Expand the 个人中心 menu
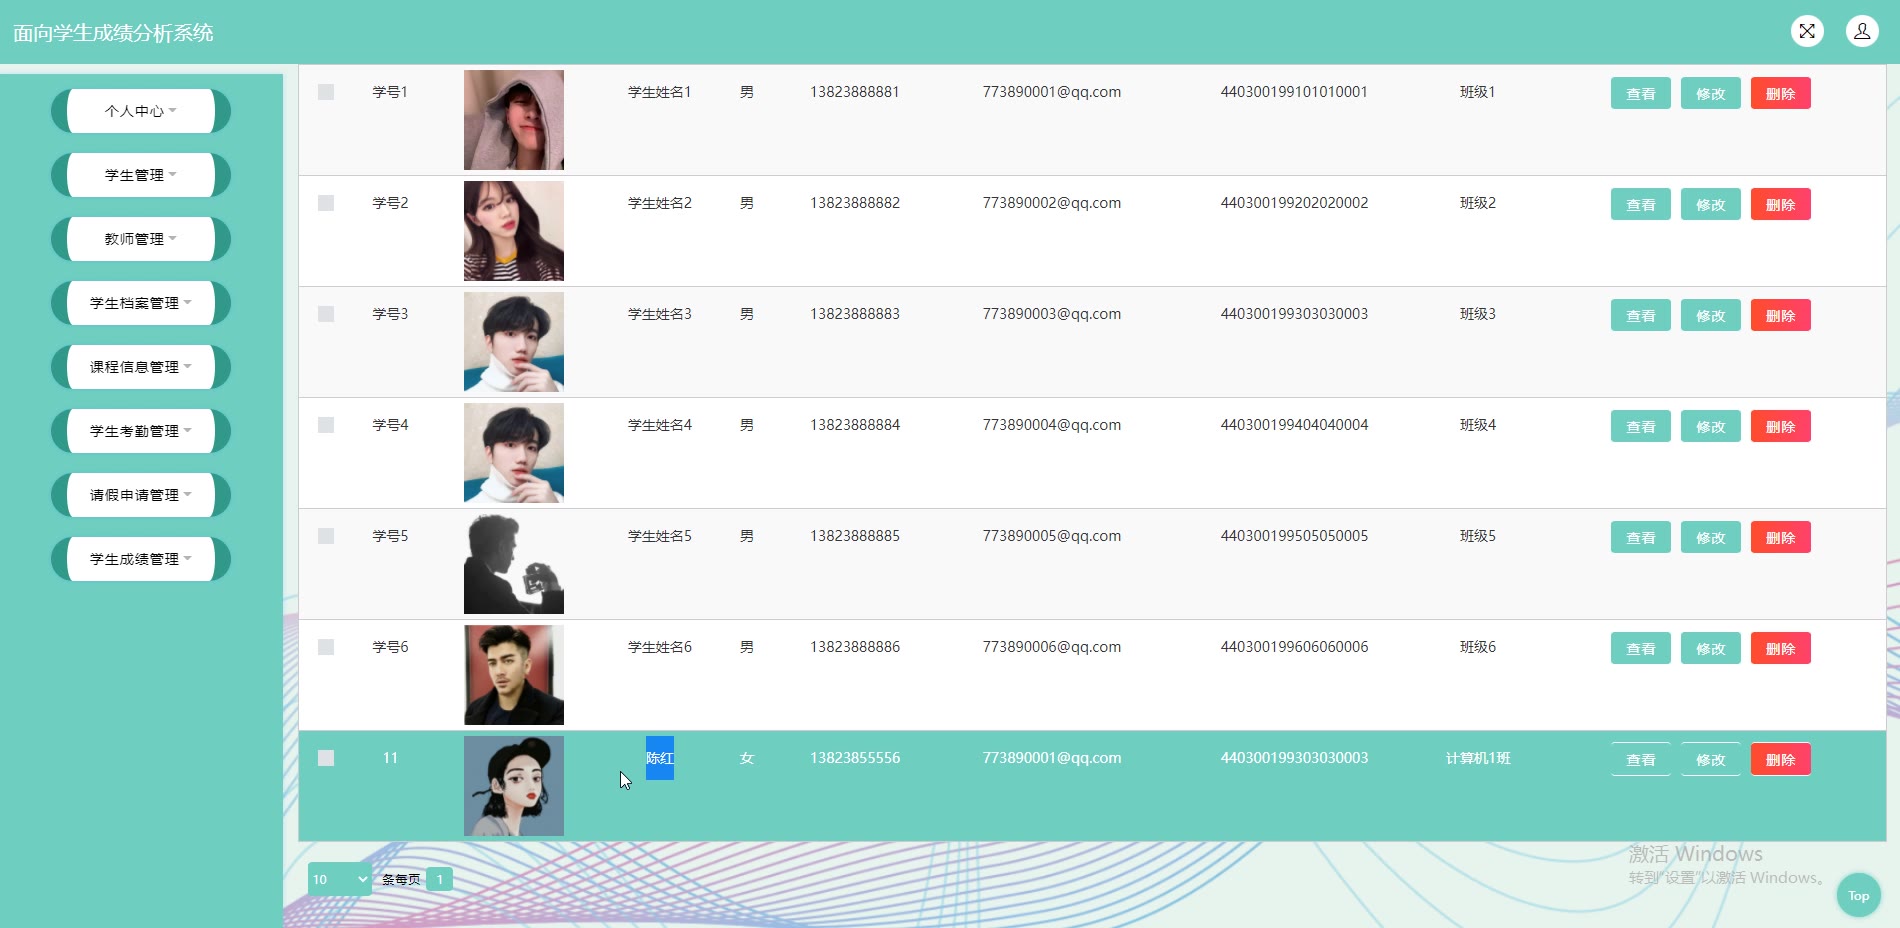The height and width of the screenshot is (928, 1900). pyautogui.click(x=140, y=111)
